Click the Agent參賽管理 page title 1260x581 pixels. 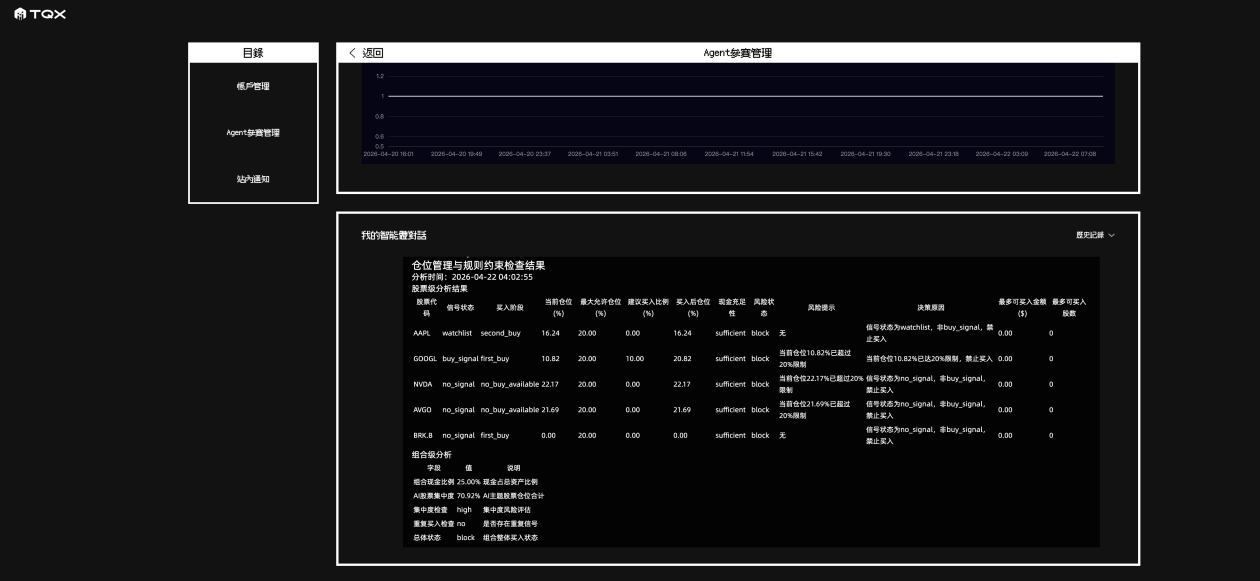point(737,53)
